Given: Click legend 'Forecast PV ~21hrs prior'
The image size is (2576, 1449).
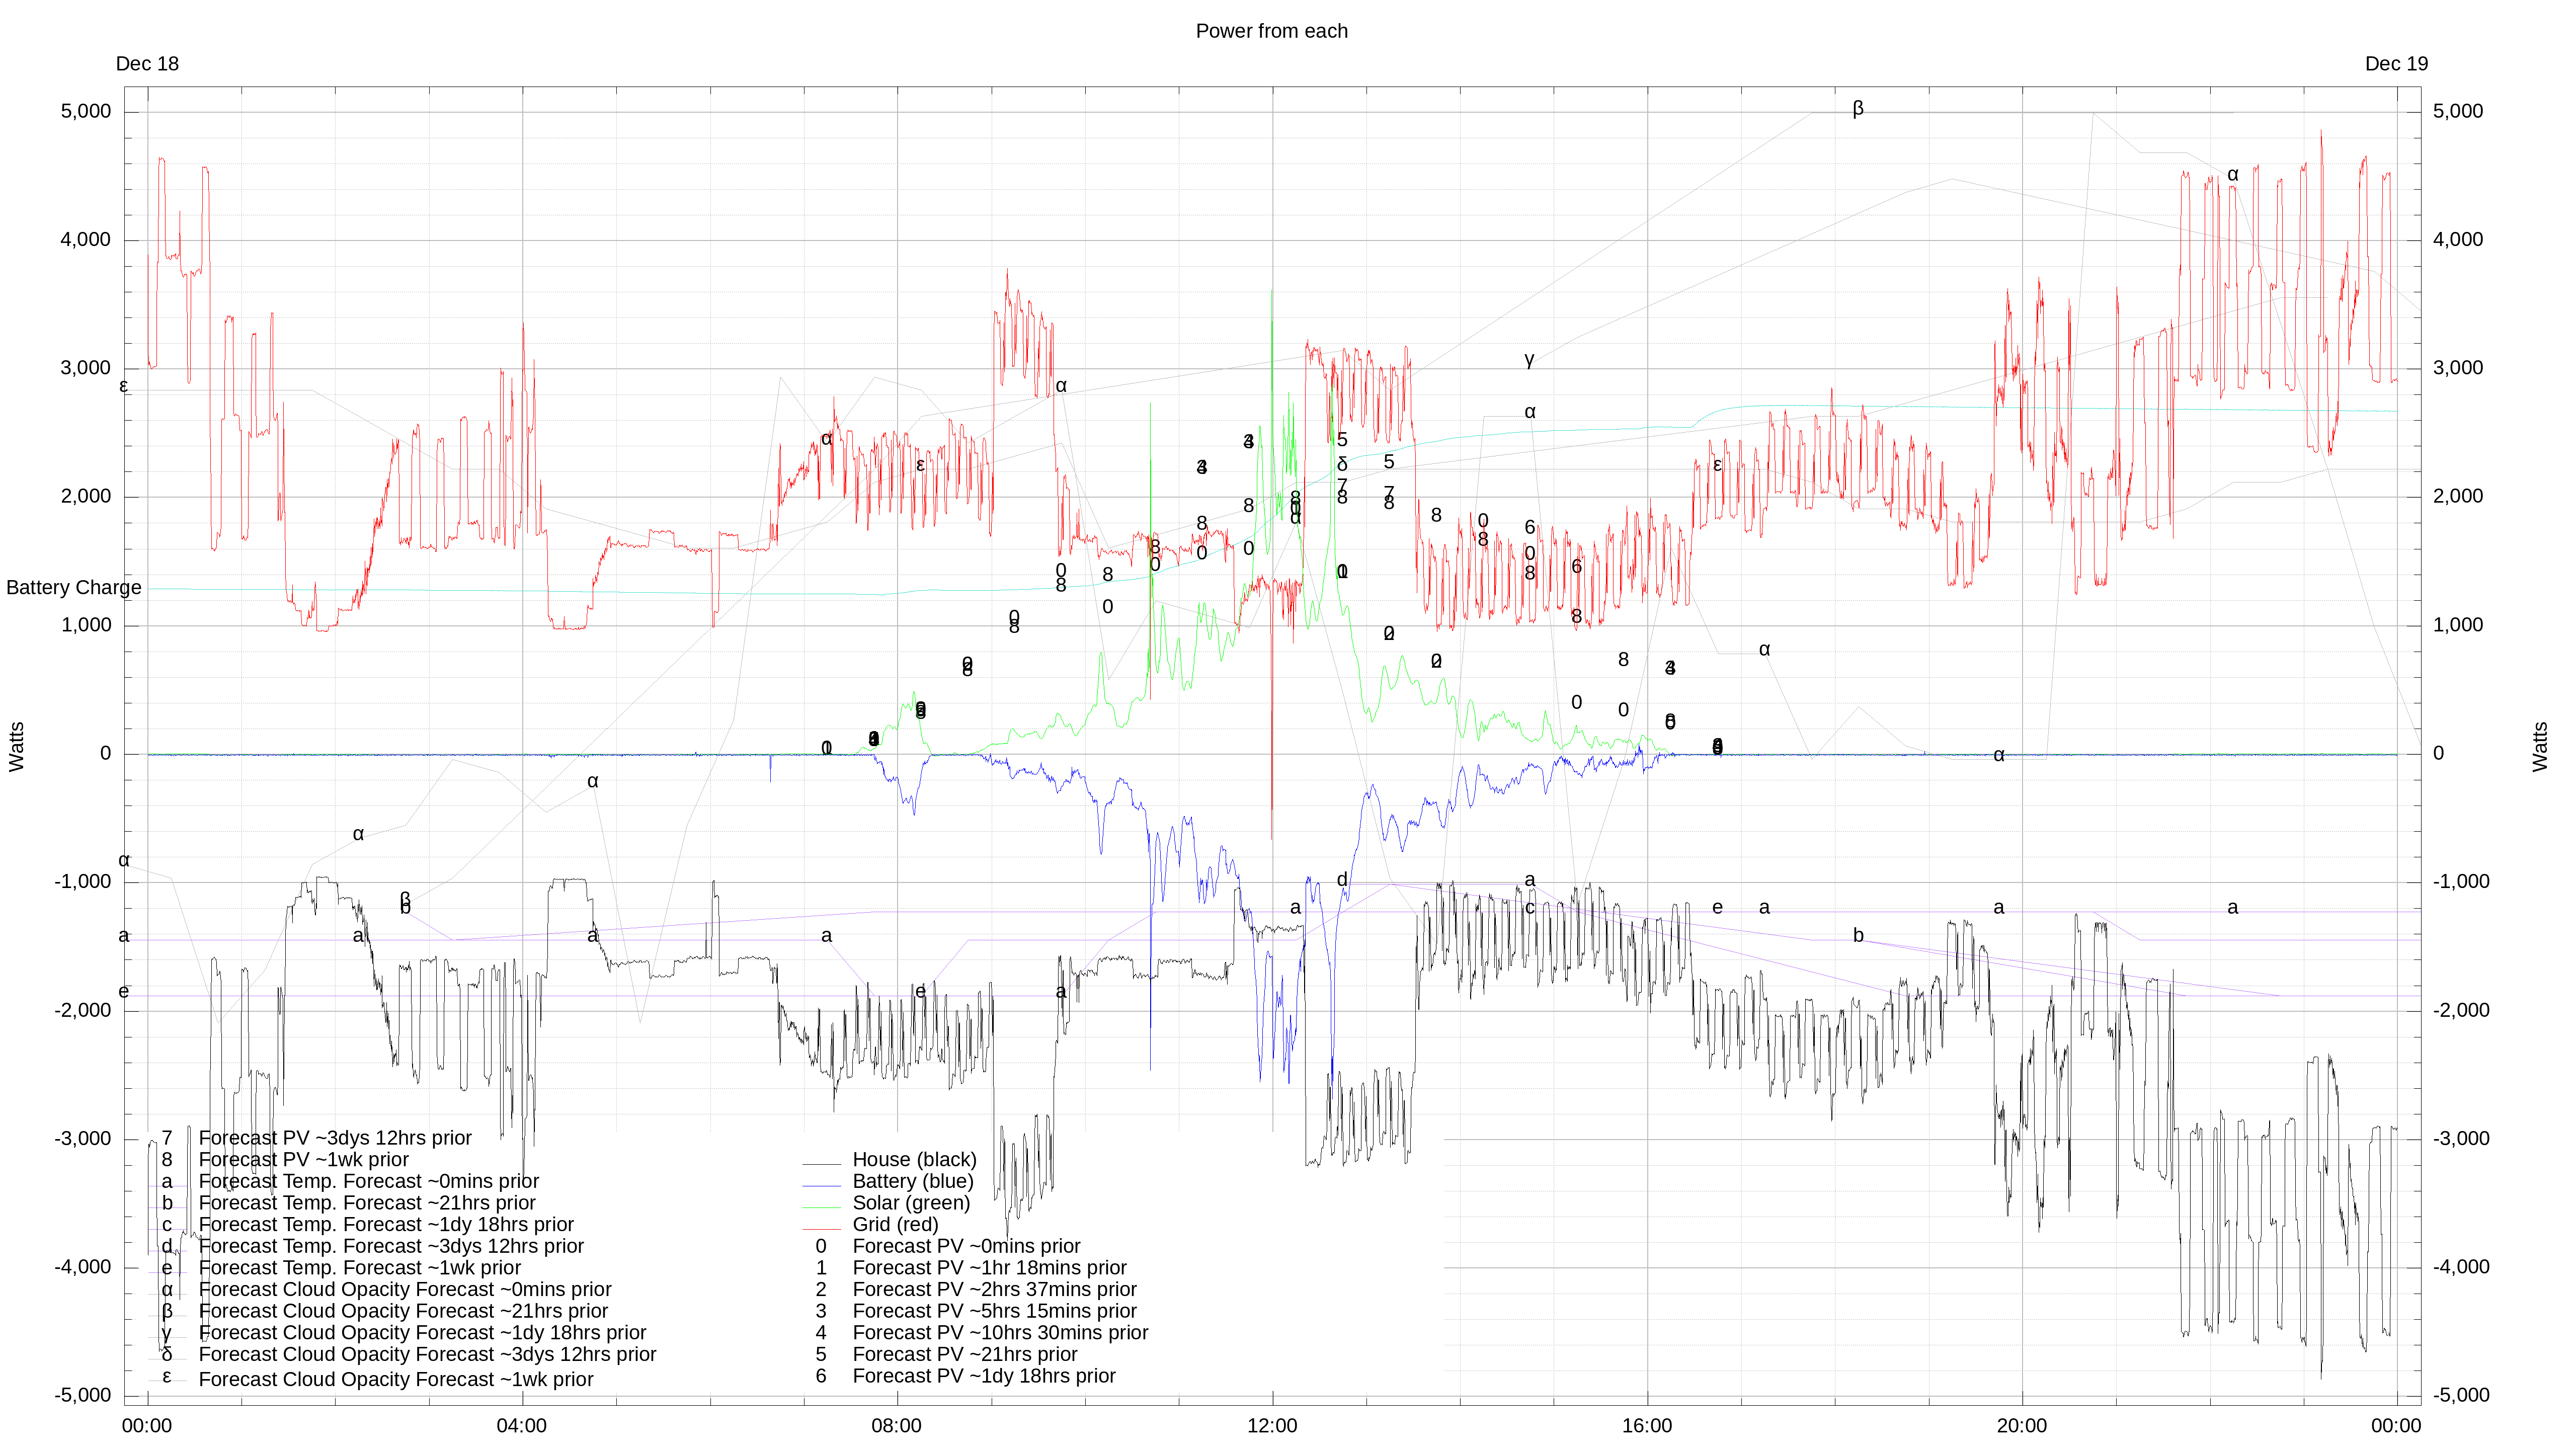Looking at the screenshot, I should click(965, 1355).
